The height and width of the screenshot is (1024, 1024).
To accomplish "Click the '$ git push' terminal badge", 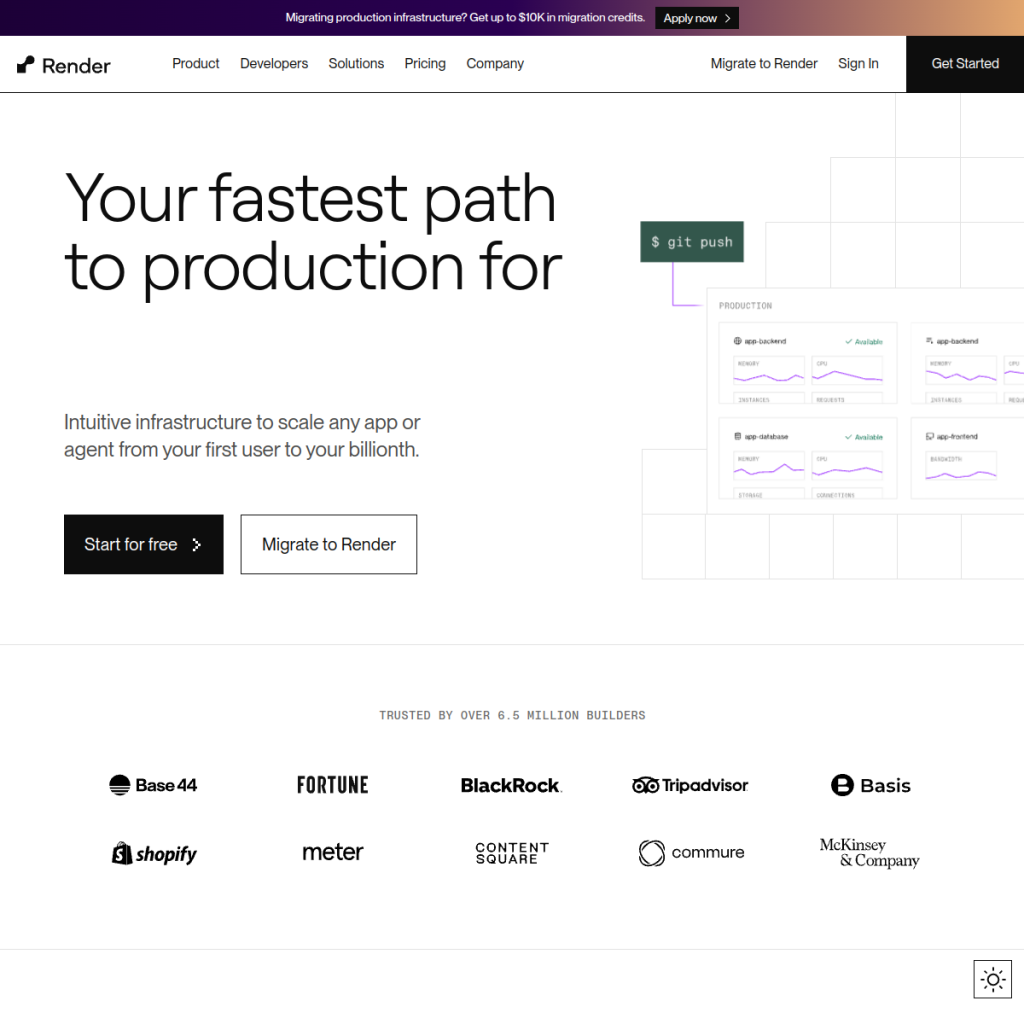I will coord(692,242).
